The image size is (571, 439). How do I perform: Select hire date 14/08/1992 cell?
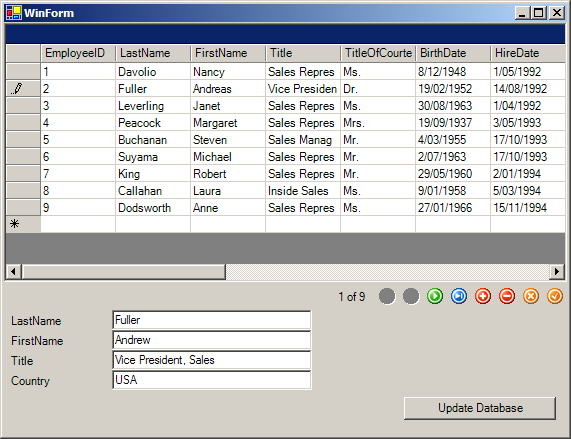pos(528,88)
